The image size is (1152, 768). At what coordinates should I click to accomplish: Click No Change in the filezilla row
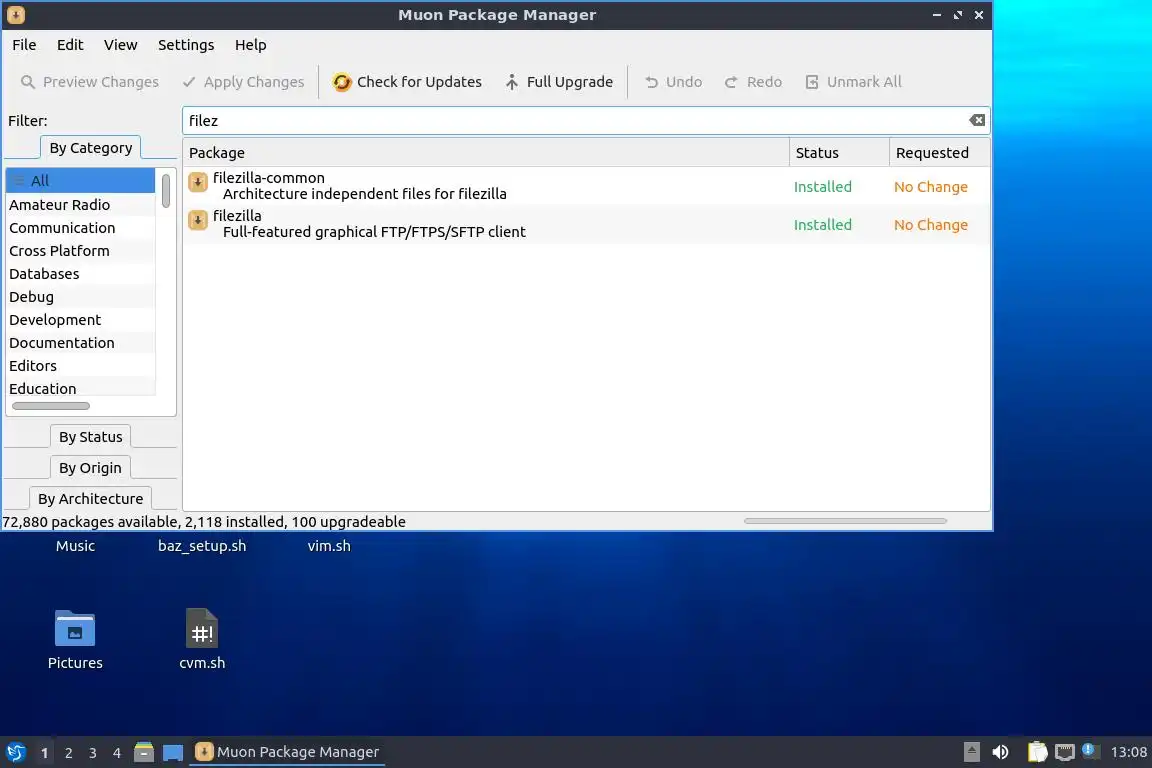930,225
